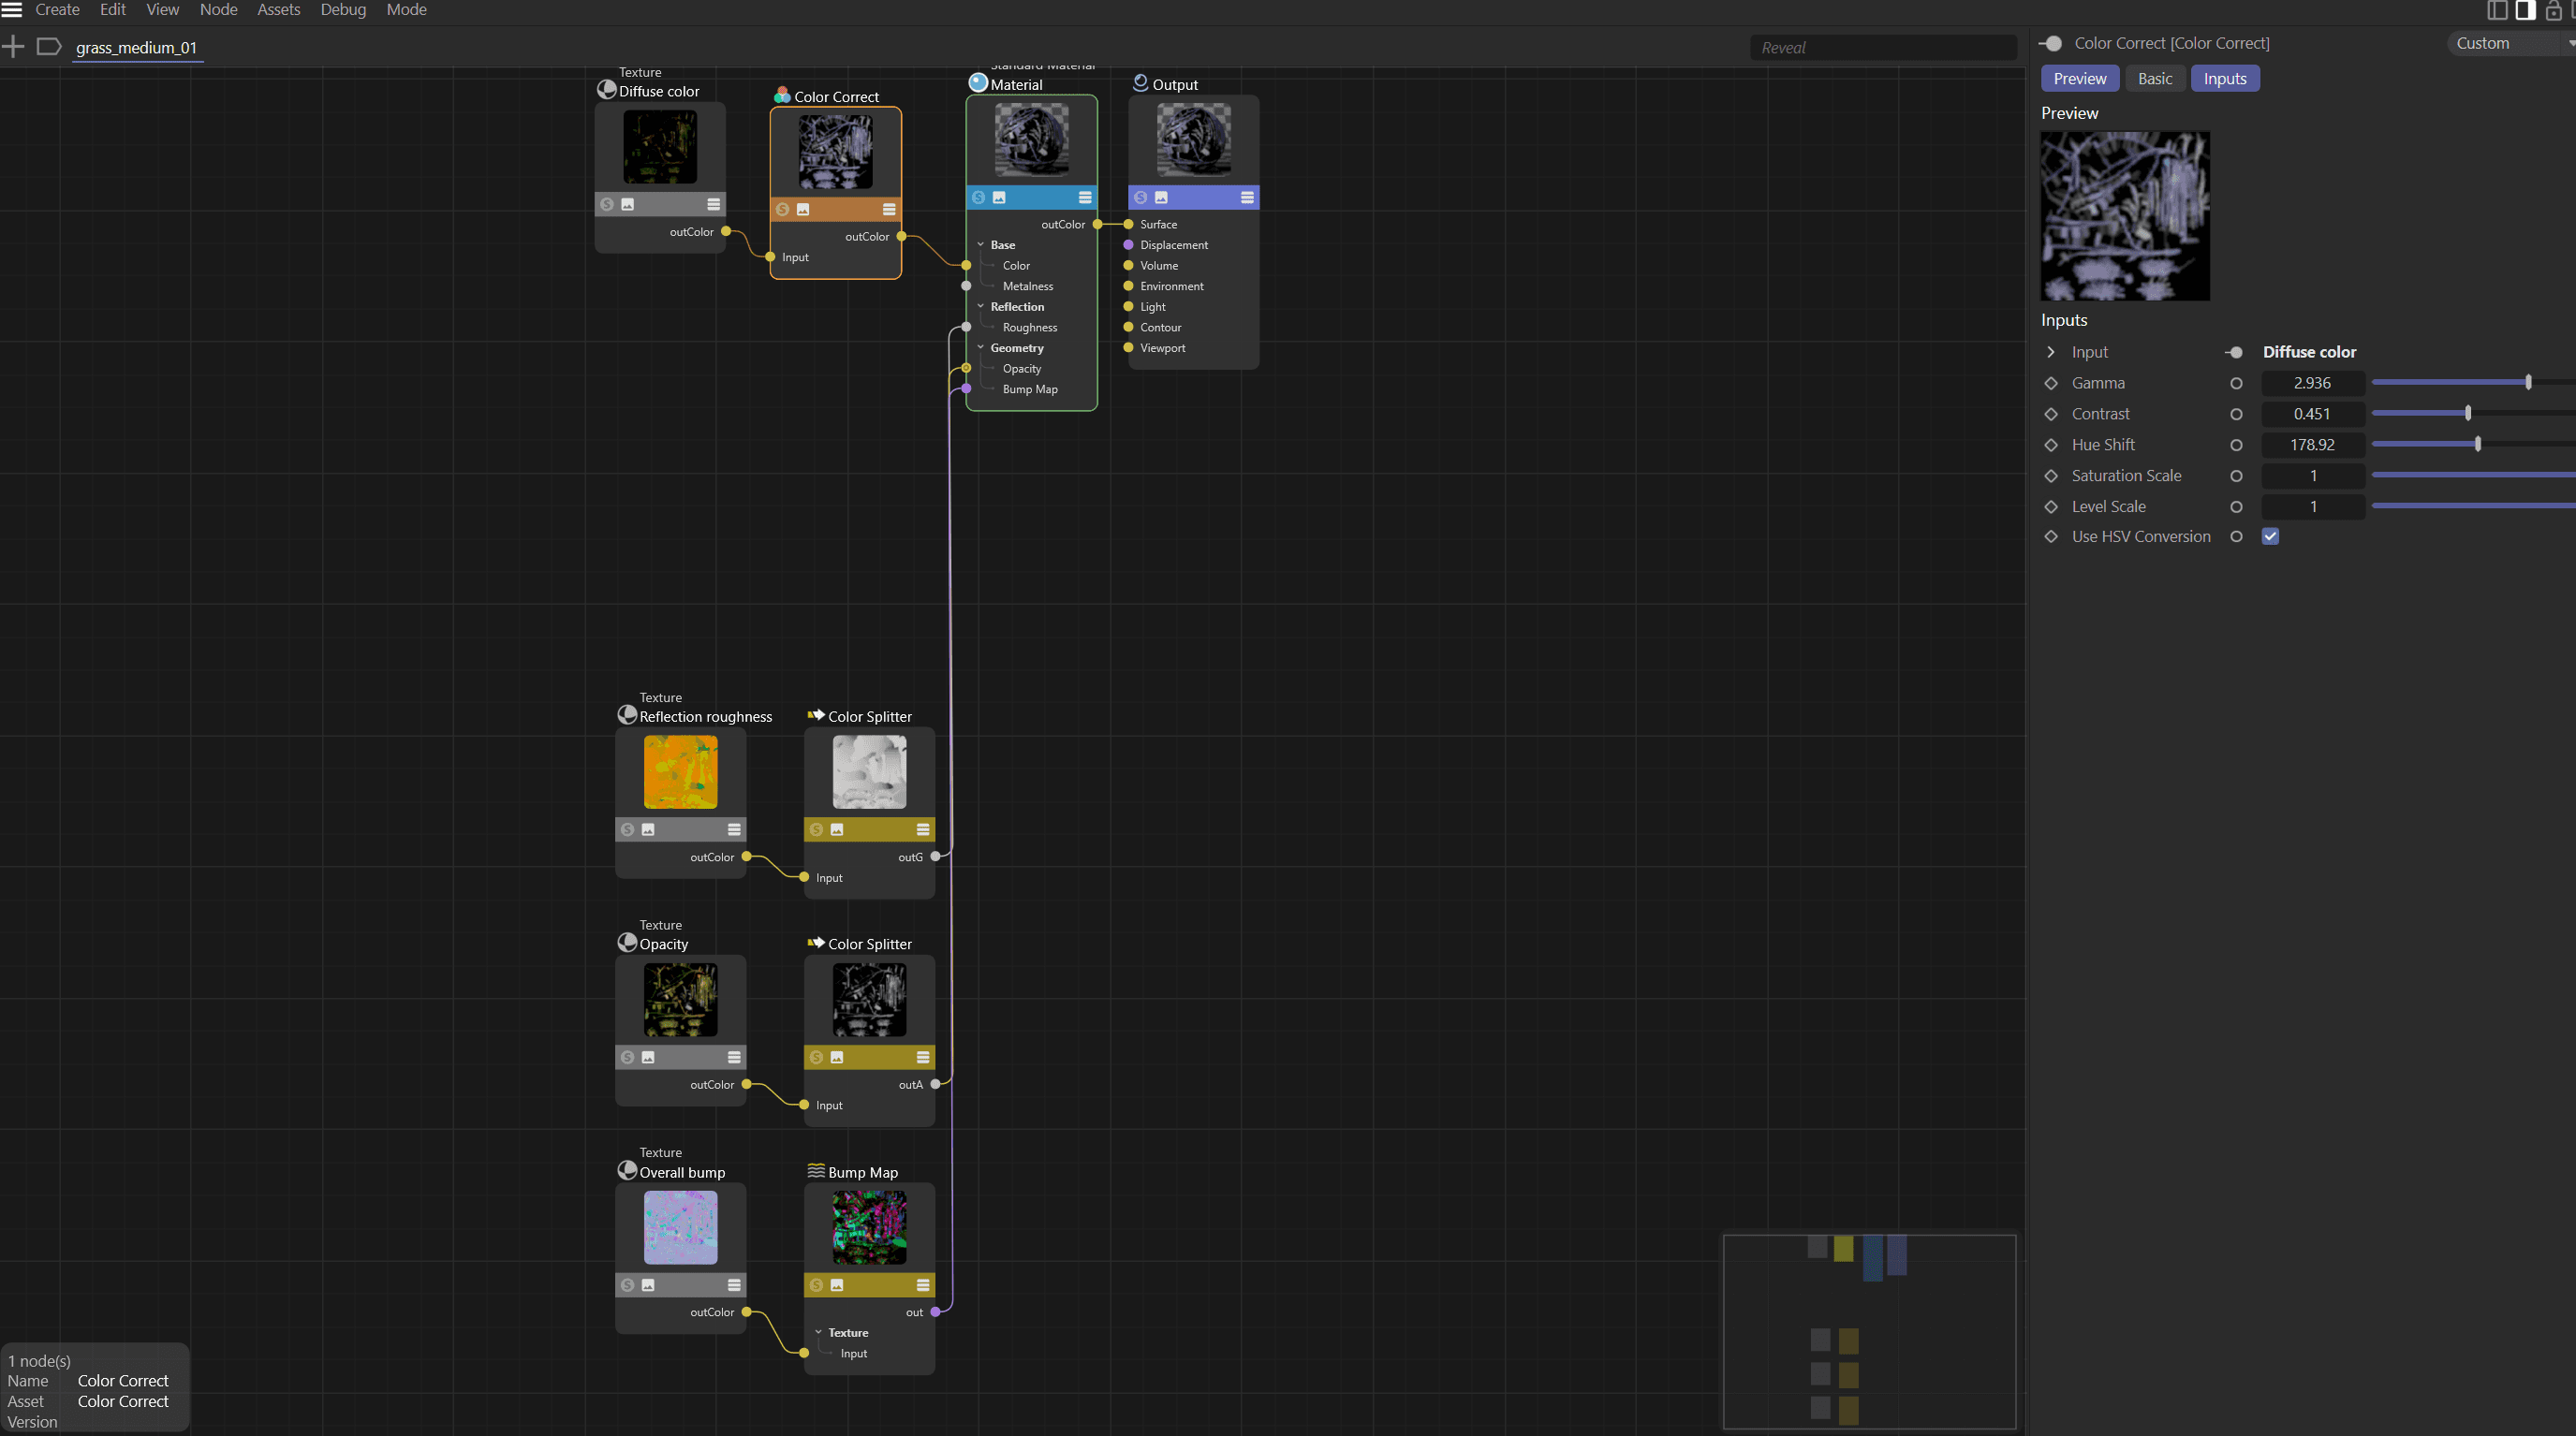
Task: Click the hamburger menu icon
Action: click(x=12, y=10)
